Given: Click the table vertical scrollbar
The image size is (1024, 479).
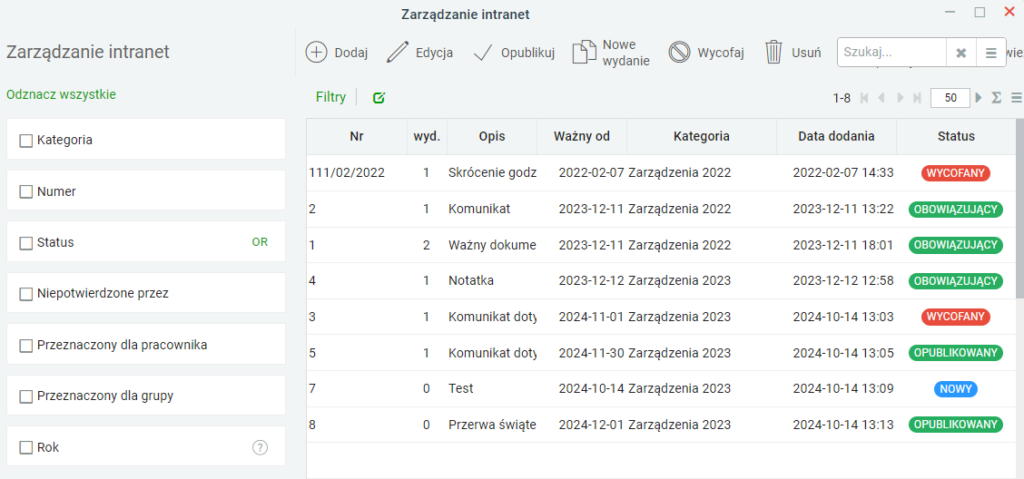Looking at the screenshot, I should pos(1020,209).
